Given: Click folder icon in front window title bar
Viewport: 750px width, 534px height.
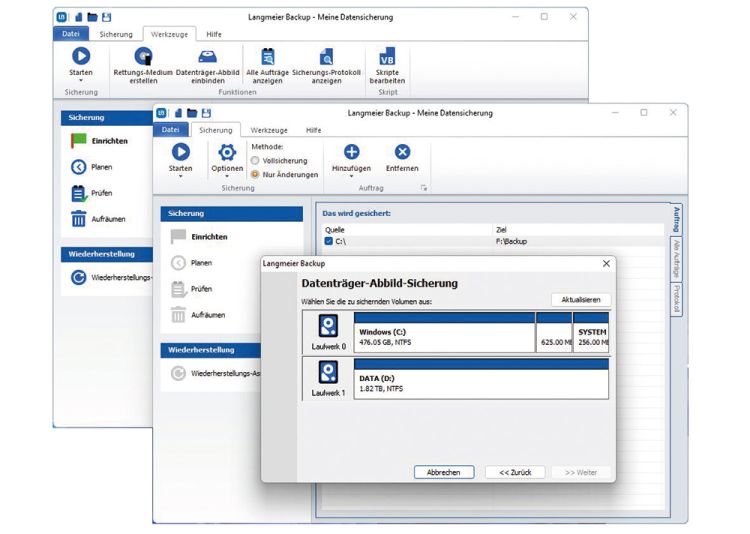Looking at the screenshot, I should tap(192, 113).
